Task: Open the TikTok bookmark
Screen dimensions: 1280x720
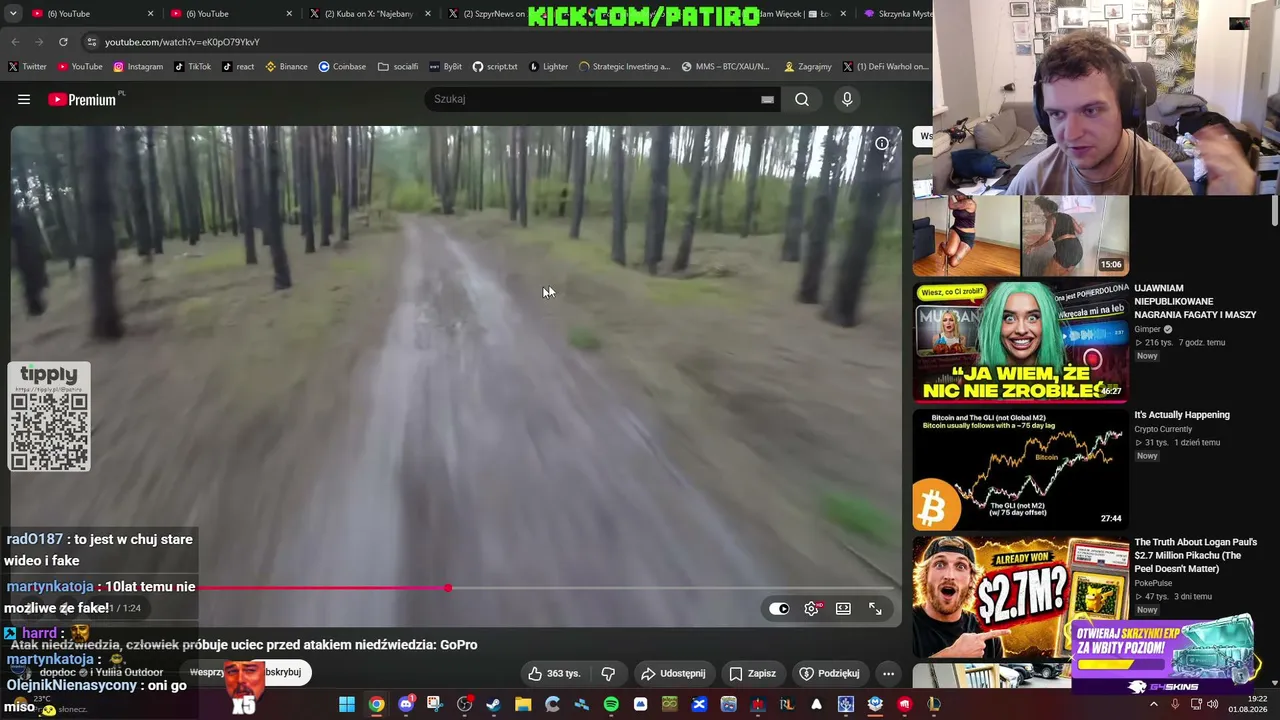Action: 192,67
